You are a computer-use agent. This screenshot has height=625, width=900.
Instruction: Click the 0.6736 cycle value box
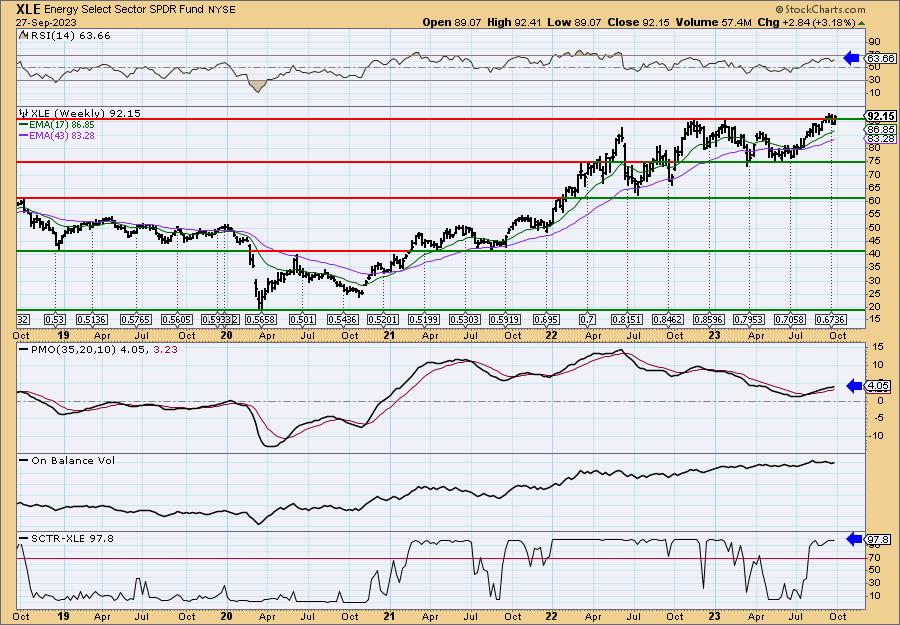point(831,319)
